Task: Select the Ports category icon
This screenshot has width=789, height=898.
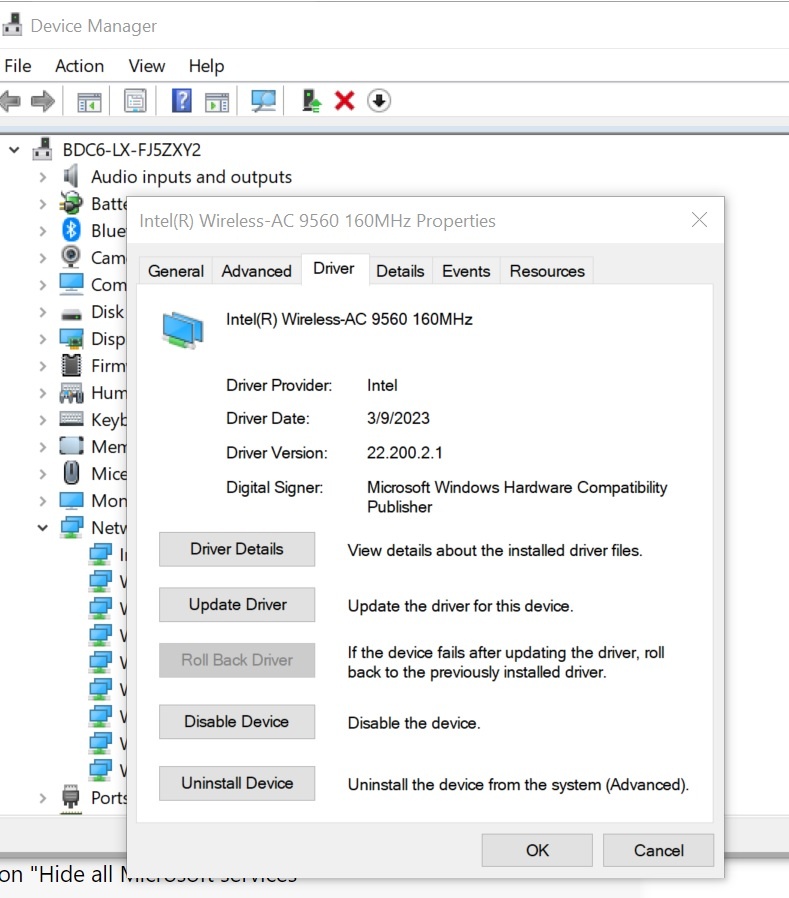Action: click(71, 797)
